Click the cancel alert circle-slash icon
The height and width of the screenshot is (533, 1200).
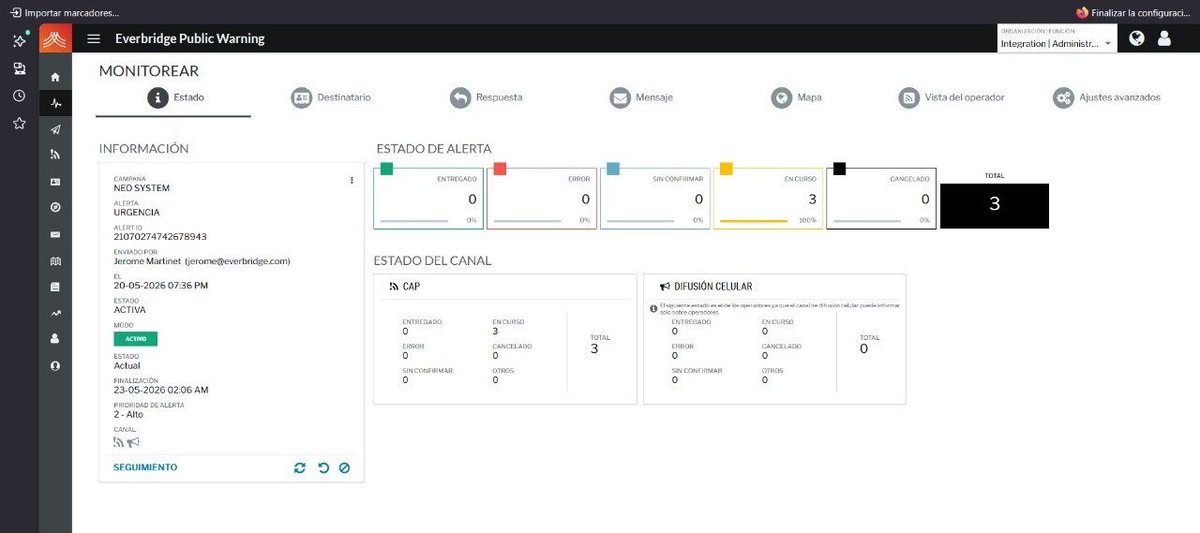[344, 467]
